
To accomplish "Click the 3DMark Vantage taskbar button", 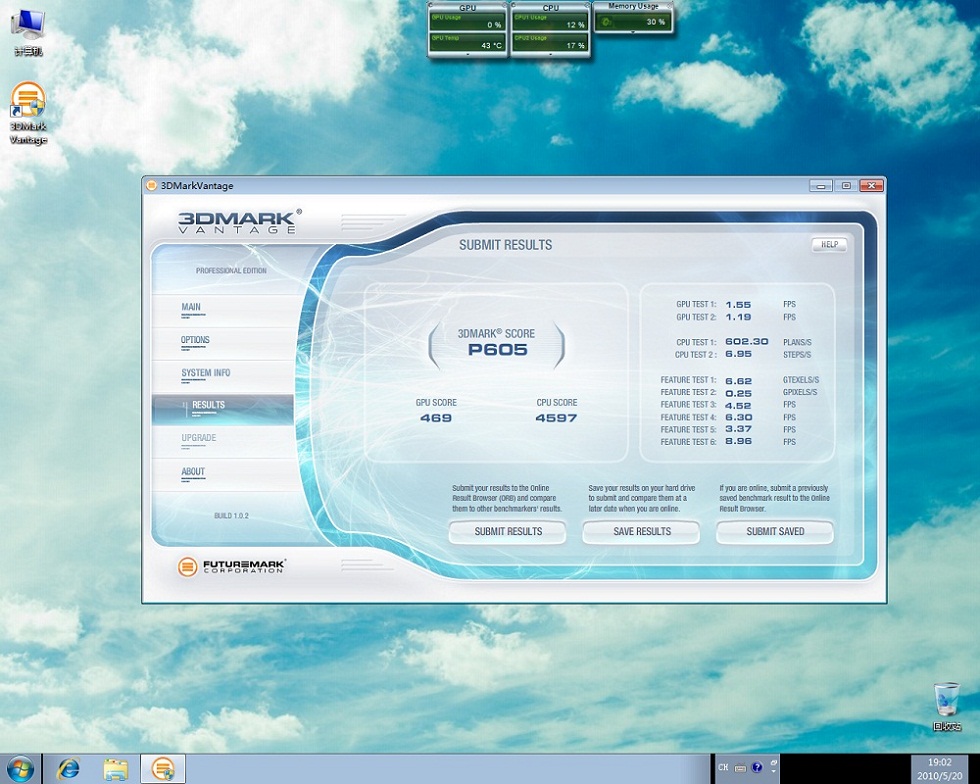I will pyautogui.click(x=162, y=768).
